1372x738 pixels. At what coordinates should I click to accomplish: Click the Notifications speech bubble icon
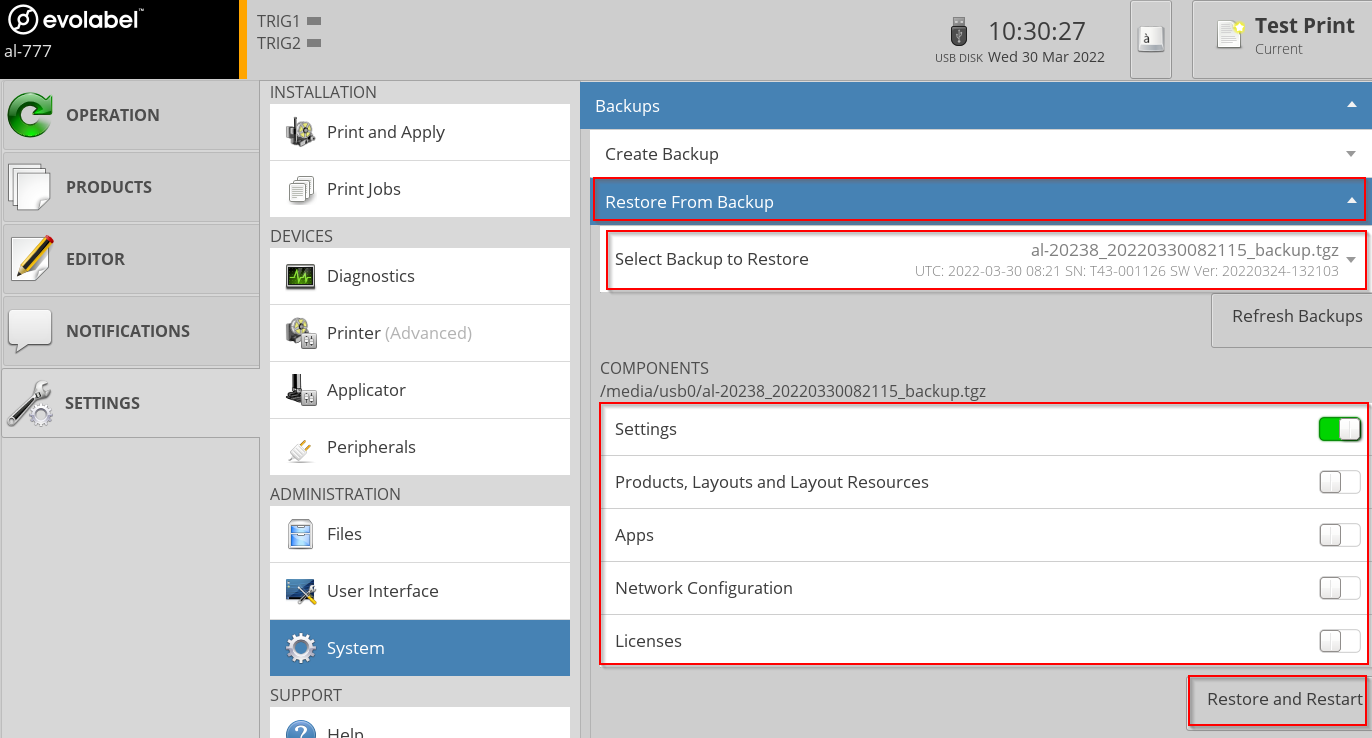30,331
